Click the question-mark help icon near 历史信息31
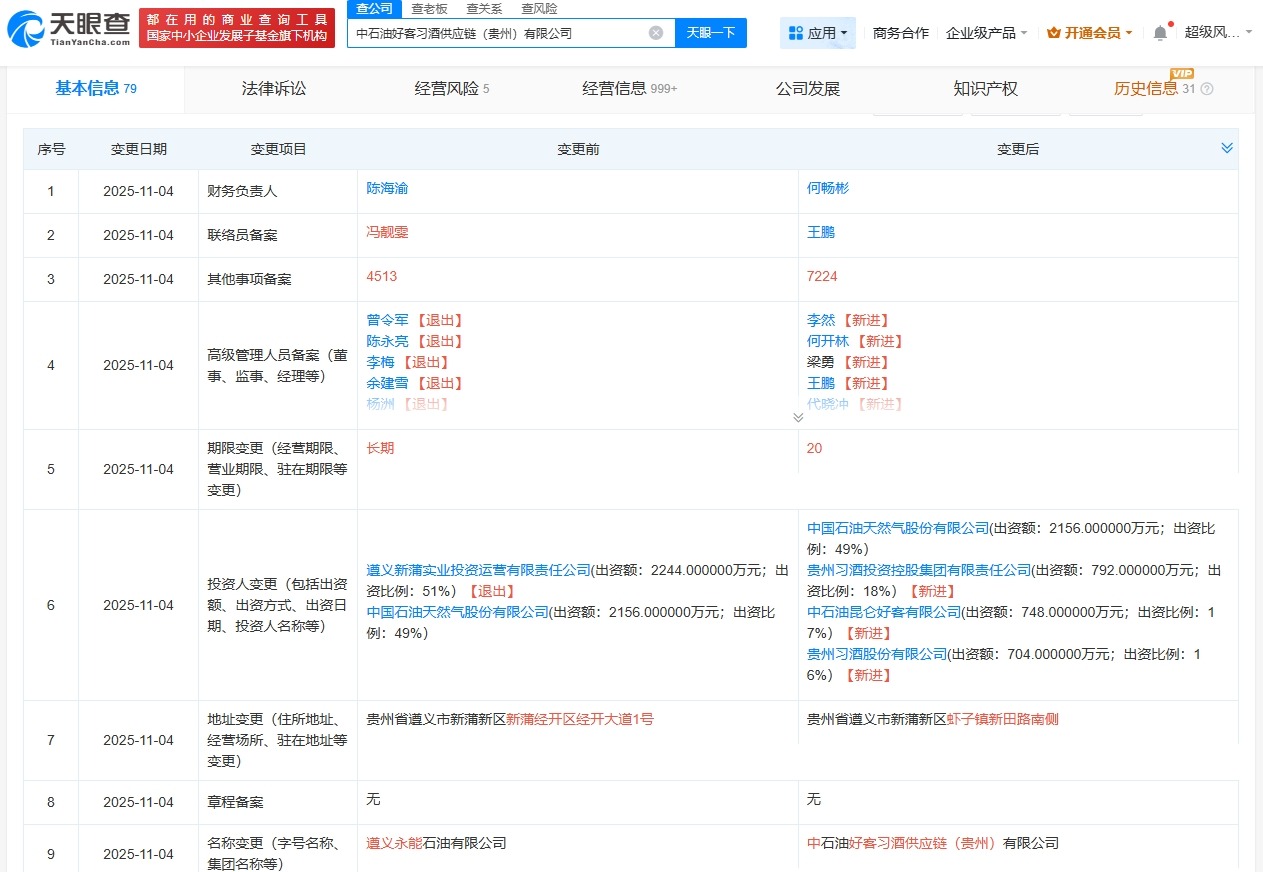This screenshot has height=872, width=1263. point(1205,88)
